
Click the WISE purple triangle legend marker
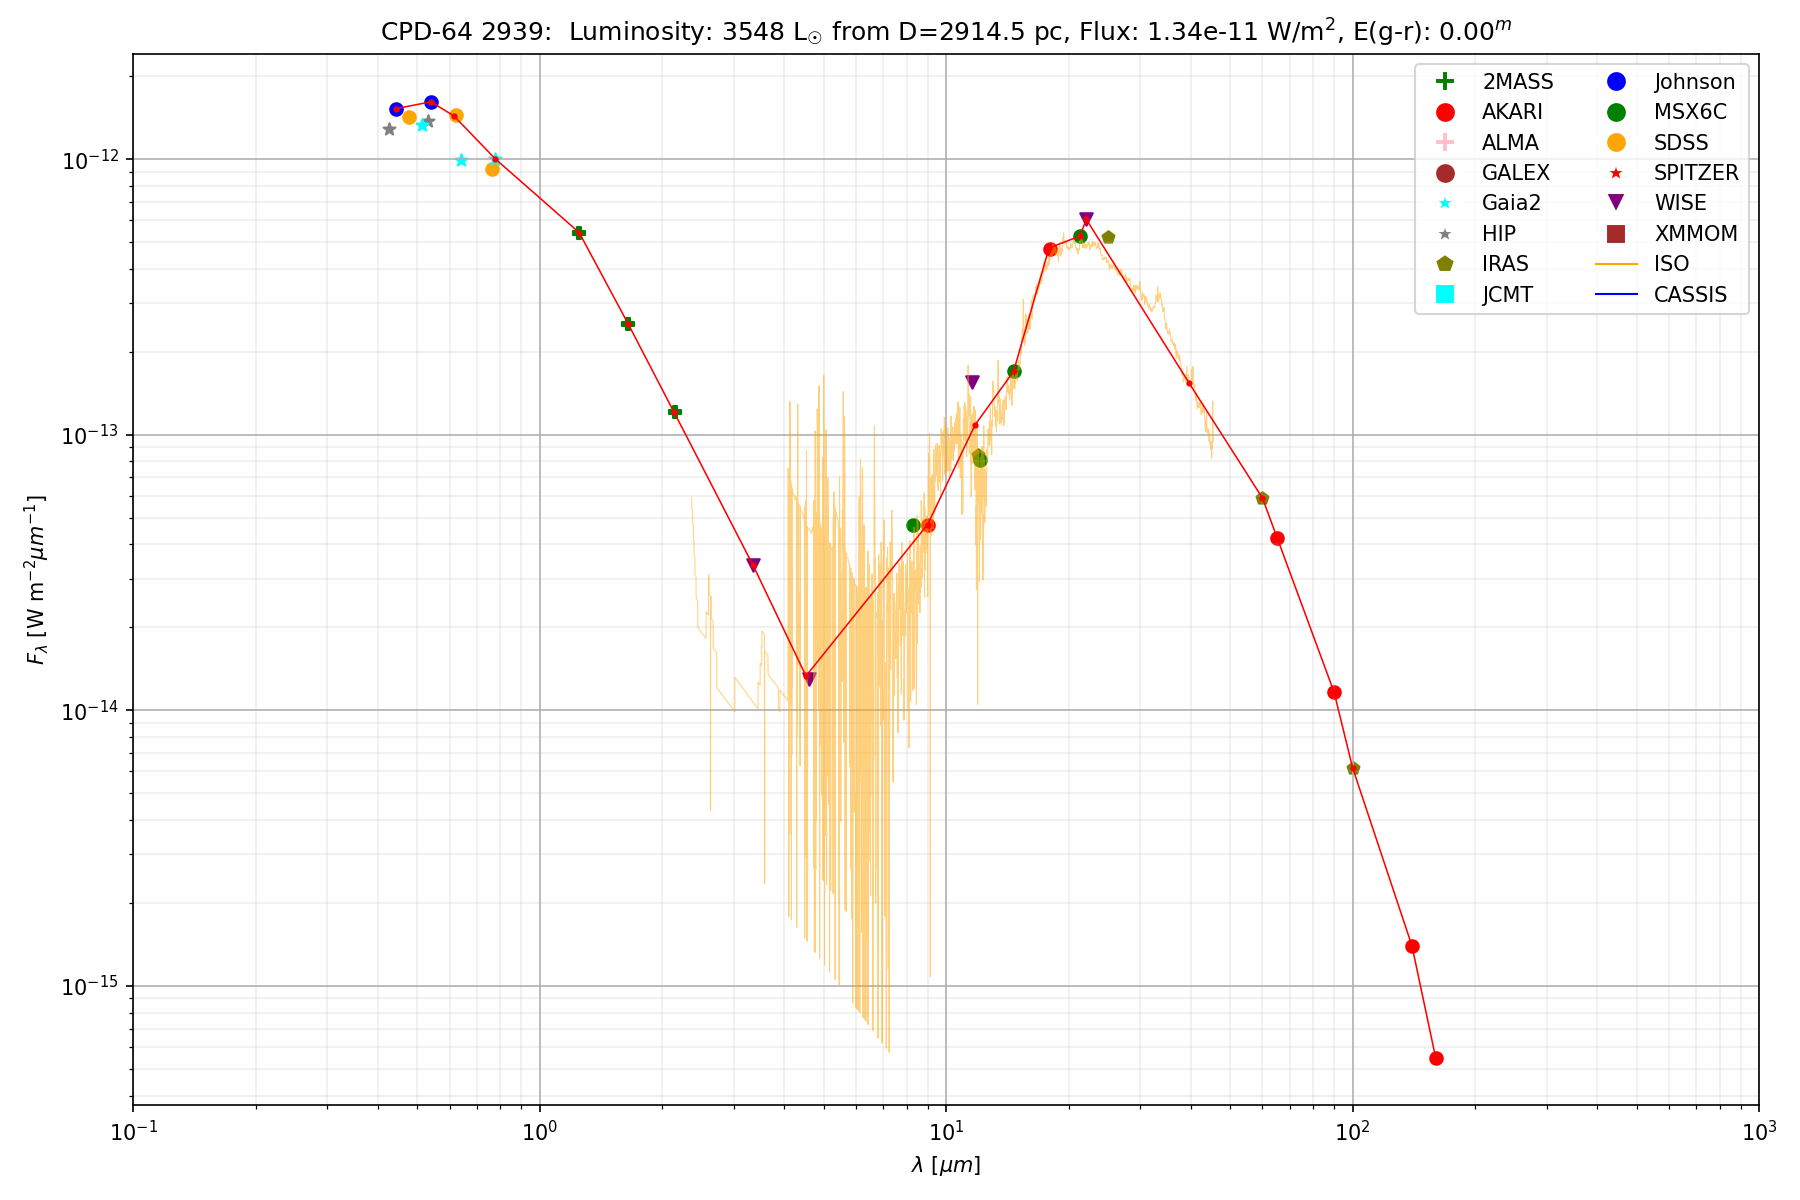1616,203
